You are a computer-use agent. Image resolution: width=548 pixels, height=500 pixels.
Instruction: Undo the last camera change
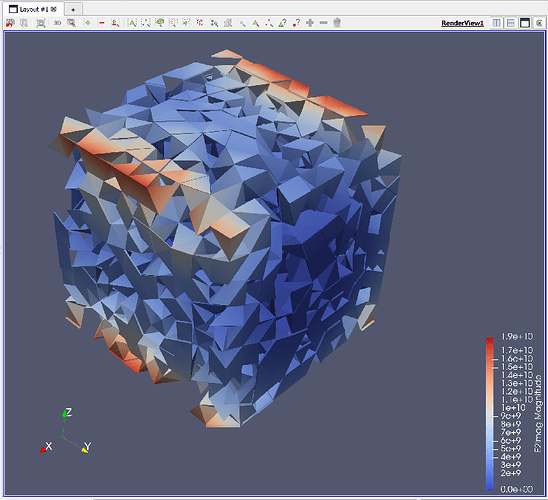coord(10,23)
